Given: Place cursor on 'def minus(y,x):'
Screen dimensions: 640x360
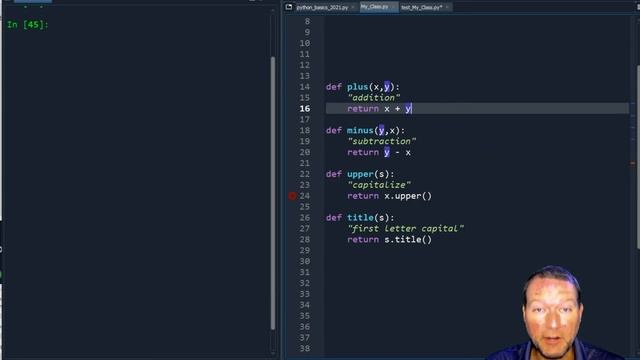Looking at the screenshot, I should pyautogui.click(x=365, y=131).
